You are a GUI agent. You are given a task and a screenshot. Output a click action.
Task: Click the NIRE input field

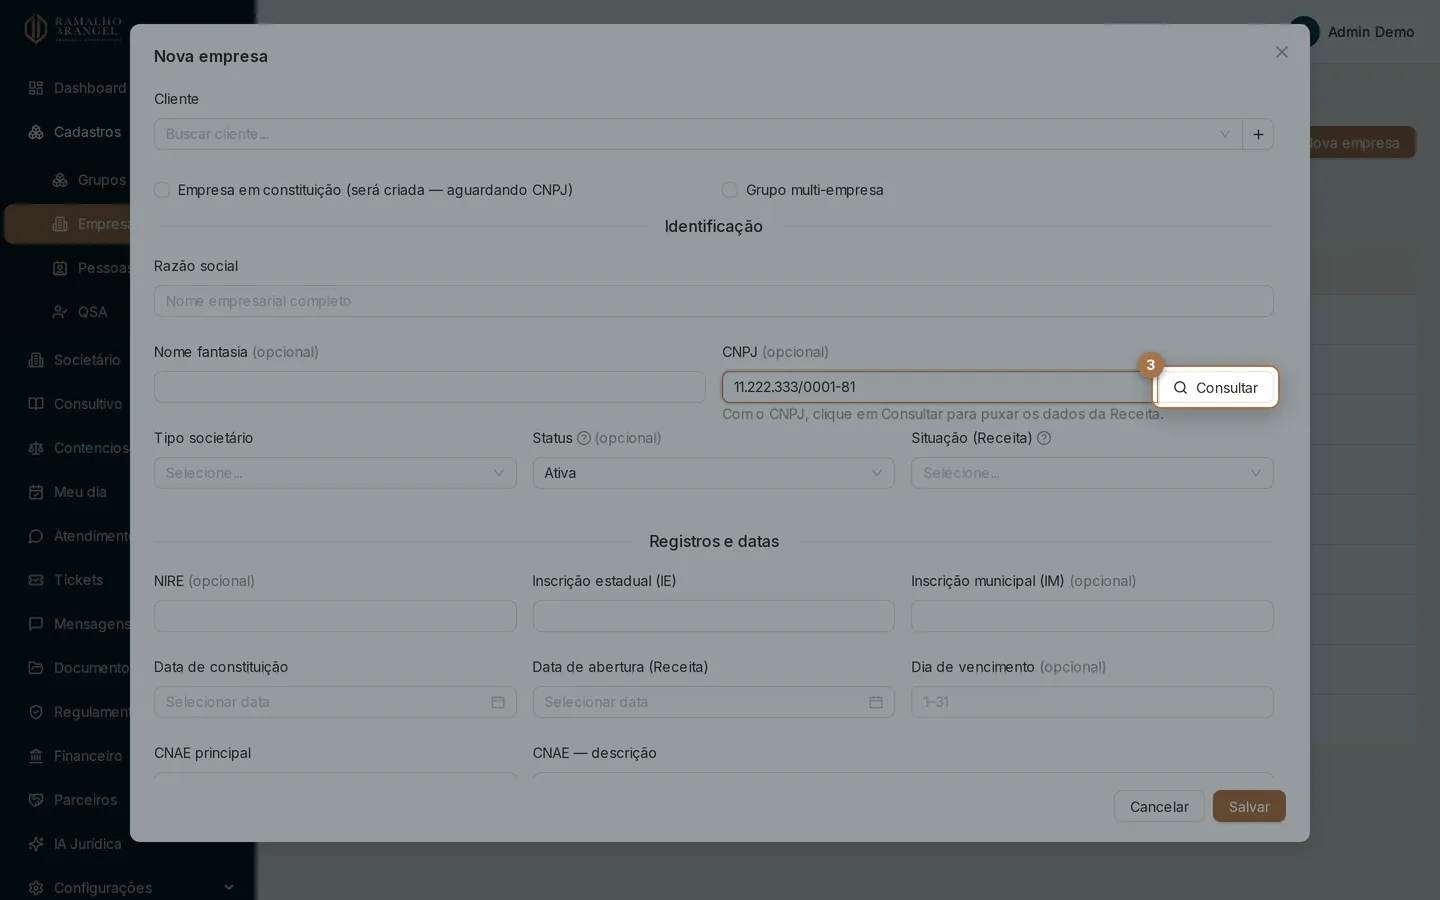[x=335, y=616]
